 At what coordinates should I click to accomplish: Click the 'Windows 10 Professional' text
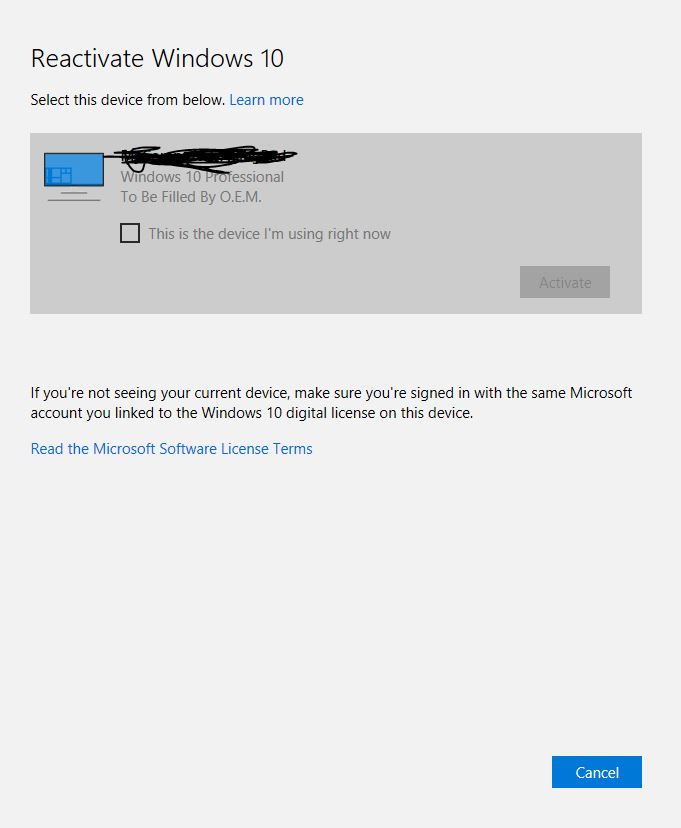click(202, 177)
